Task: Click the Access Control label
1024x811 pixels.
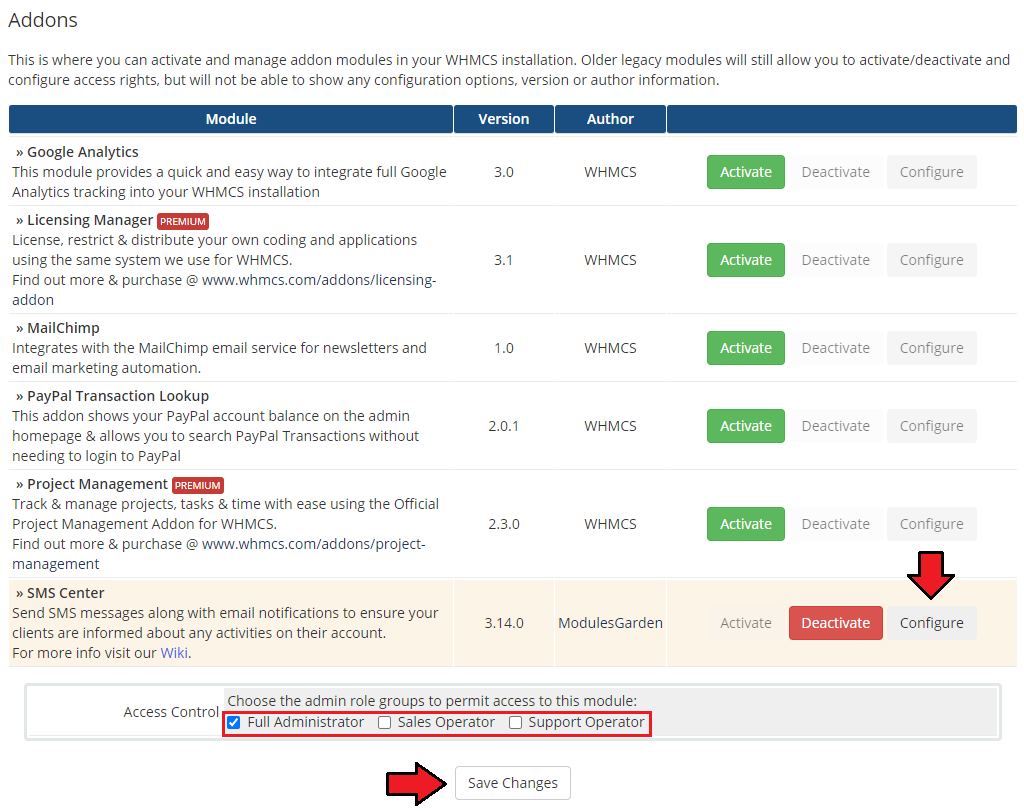Action: point(171,712)
